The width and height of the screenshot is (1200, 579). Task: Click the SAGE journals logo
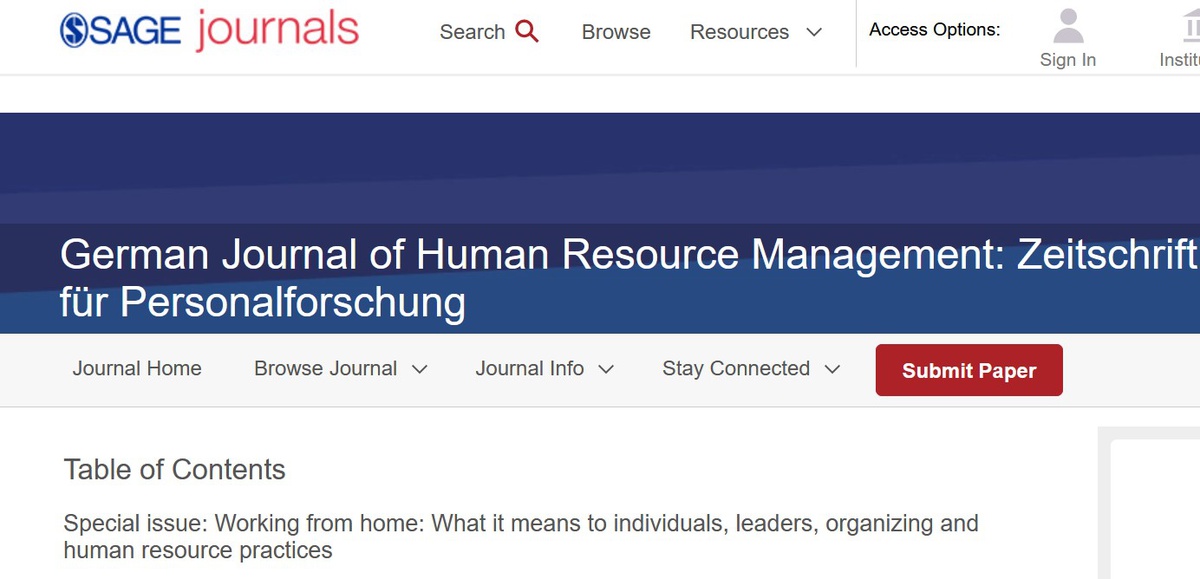(209, 30)
